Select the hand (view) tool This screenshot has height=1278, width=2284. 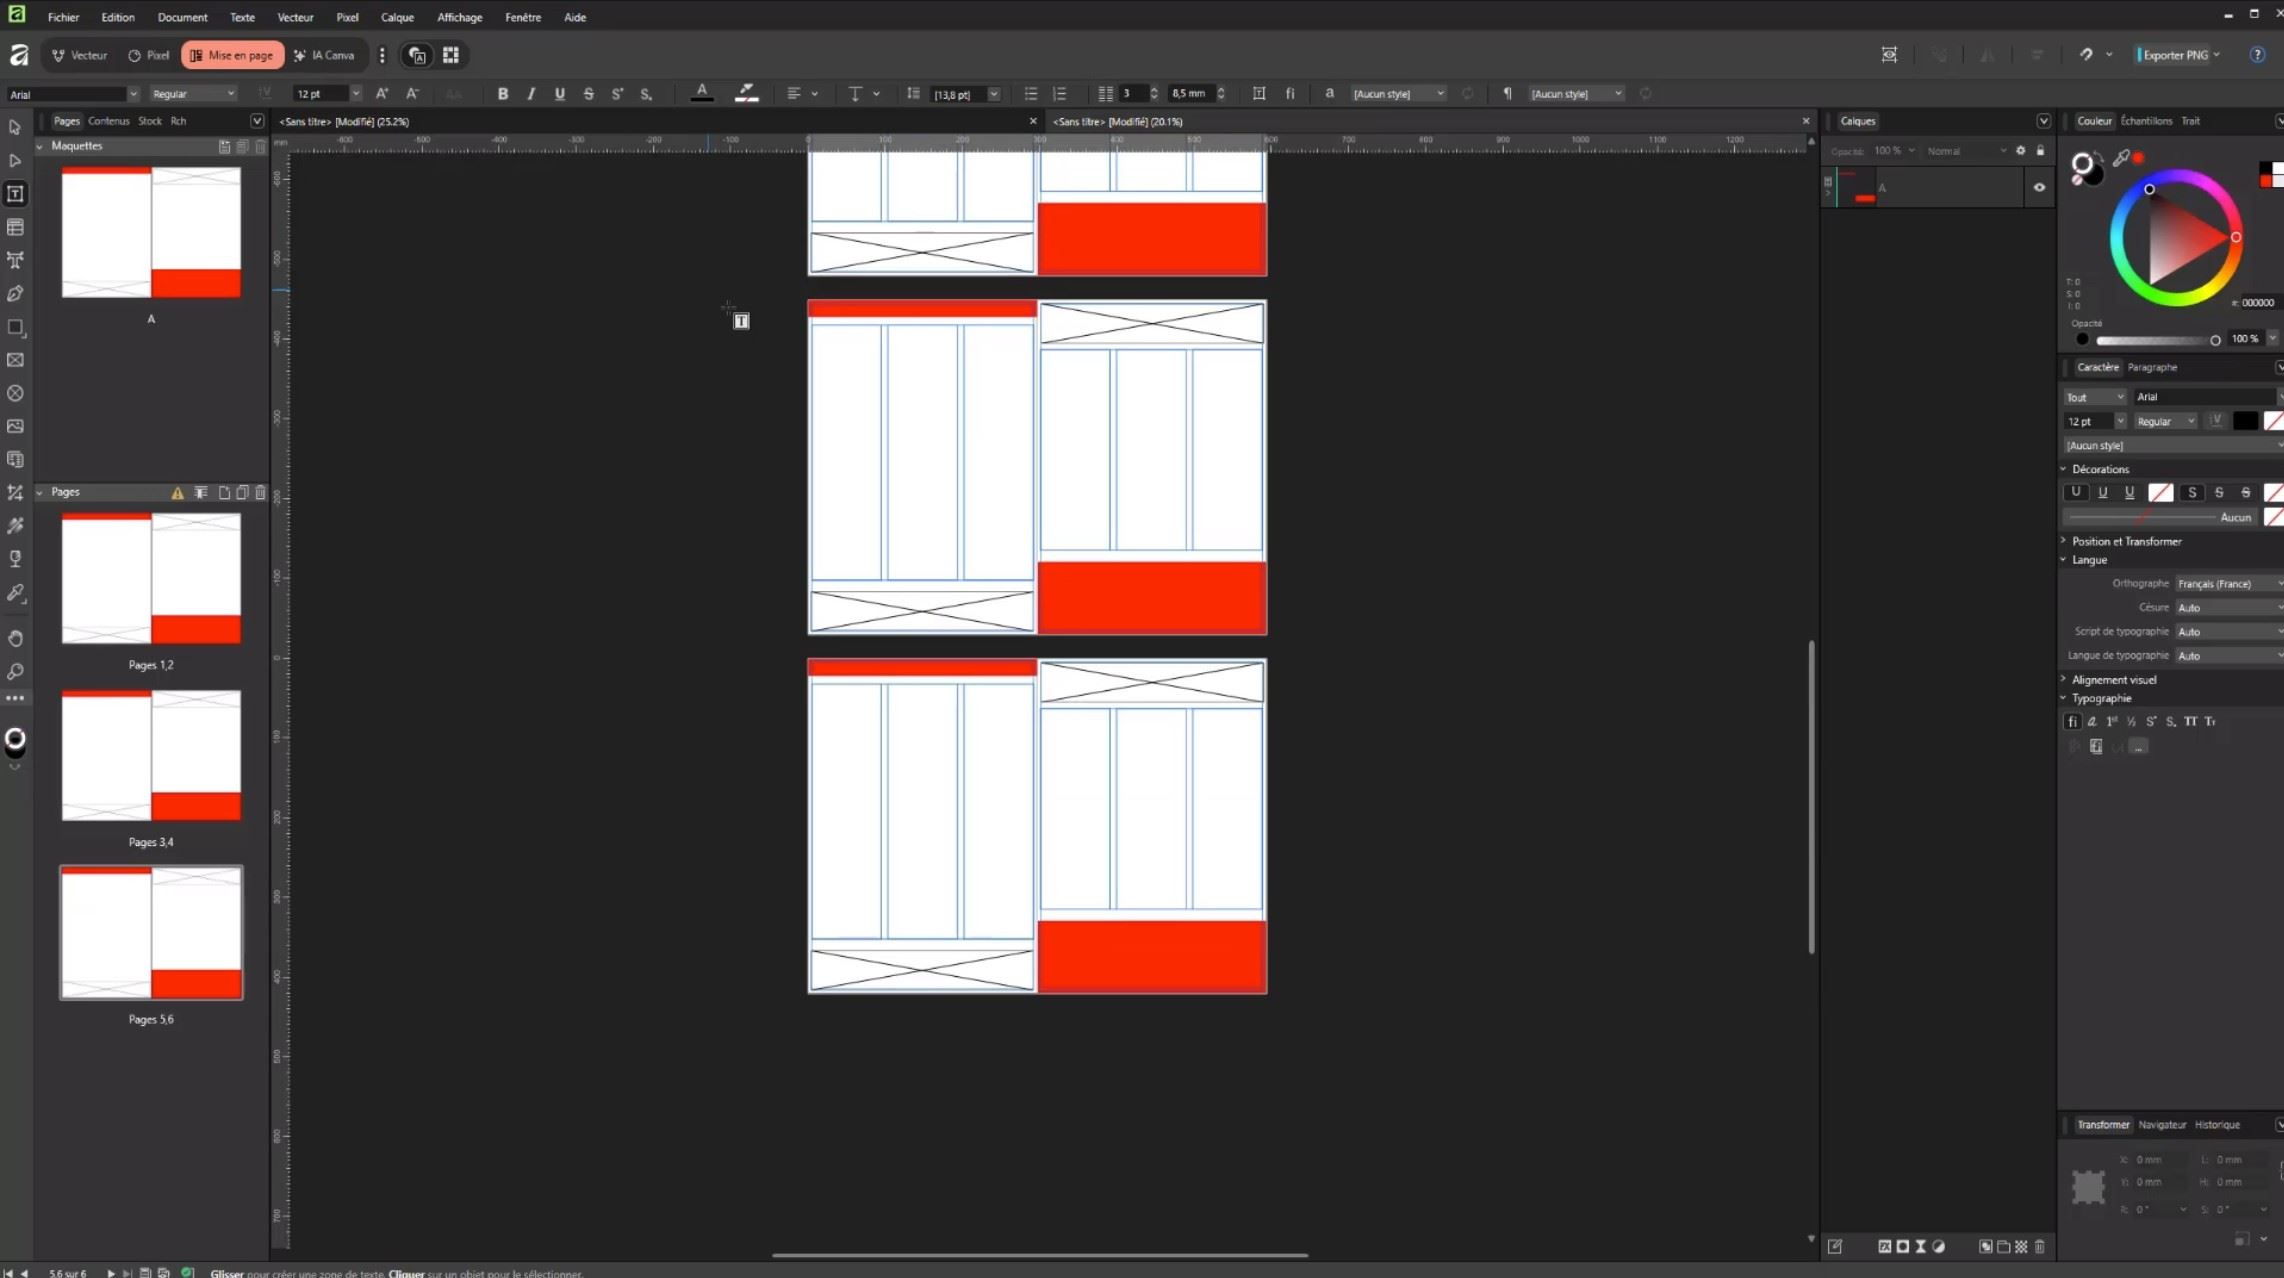click(x=15, y=638)
